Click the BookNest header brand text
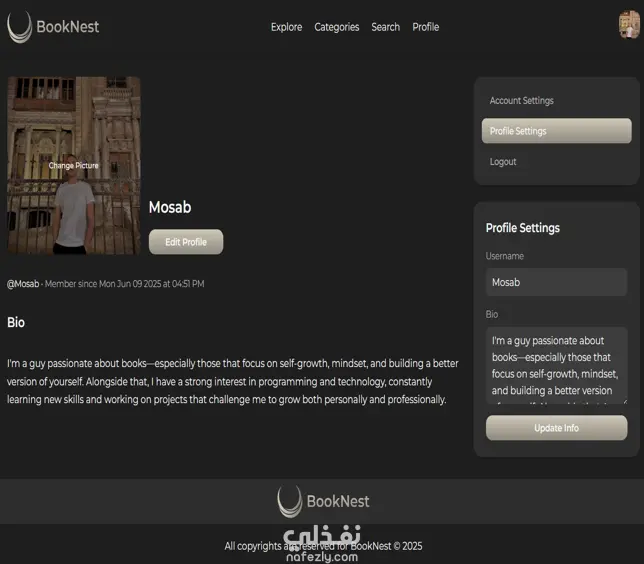 68,27
